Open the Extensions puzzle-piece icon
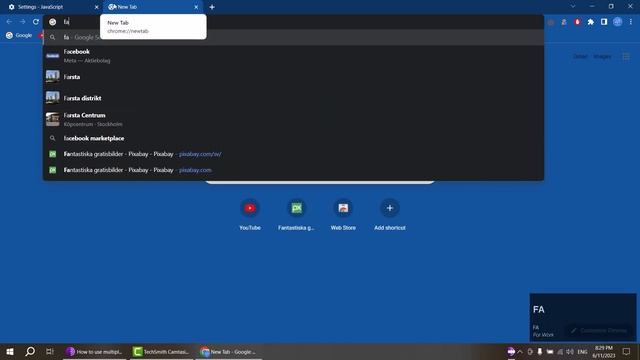 click(x=591, y=22)
